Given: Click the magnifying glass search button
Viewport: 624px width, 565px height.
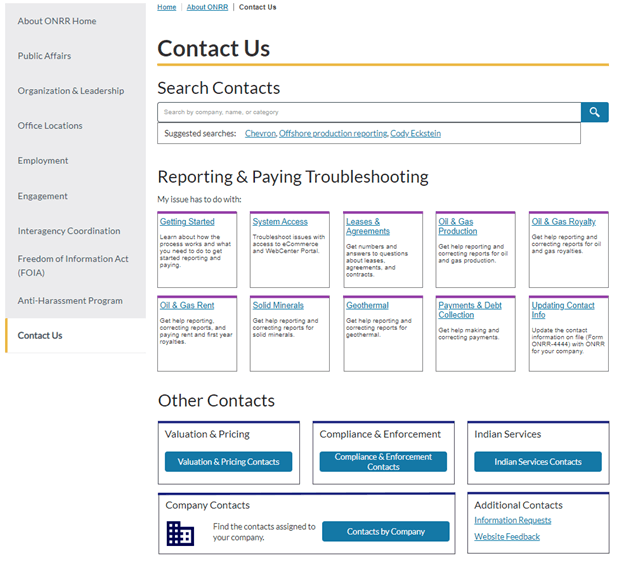Looking at the screenshot, I should click(595, 113).
